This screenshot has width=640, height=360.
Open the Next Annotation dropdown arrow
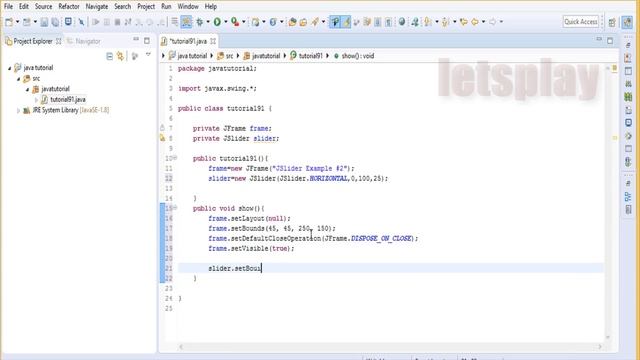437,22
